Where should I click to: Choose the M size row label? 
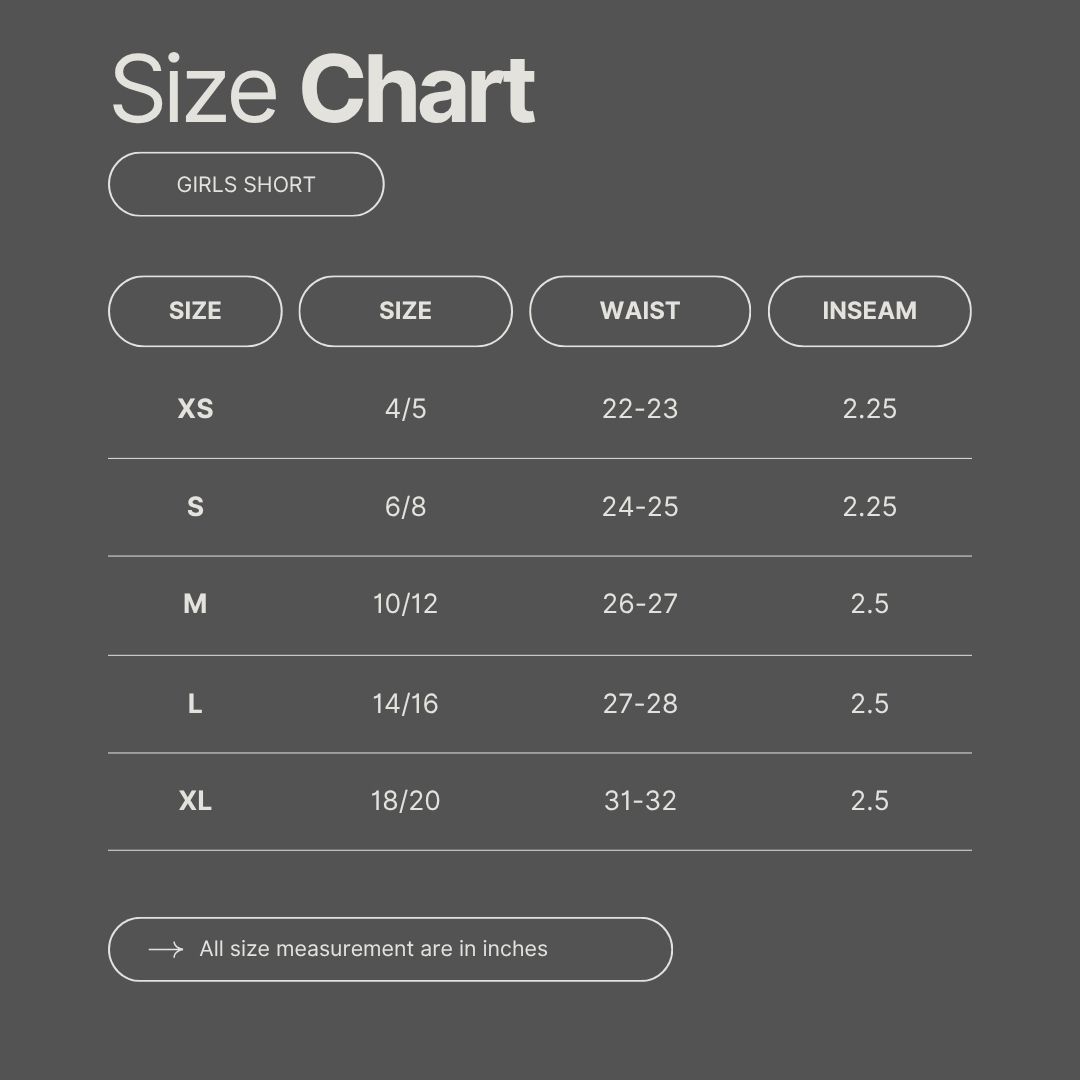pyautogui.click(x=195, y=604)
